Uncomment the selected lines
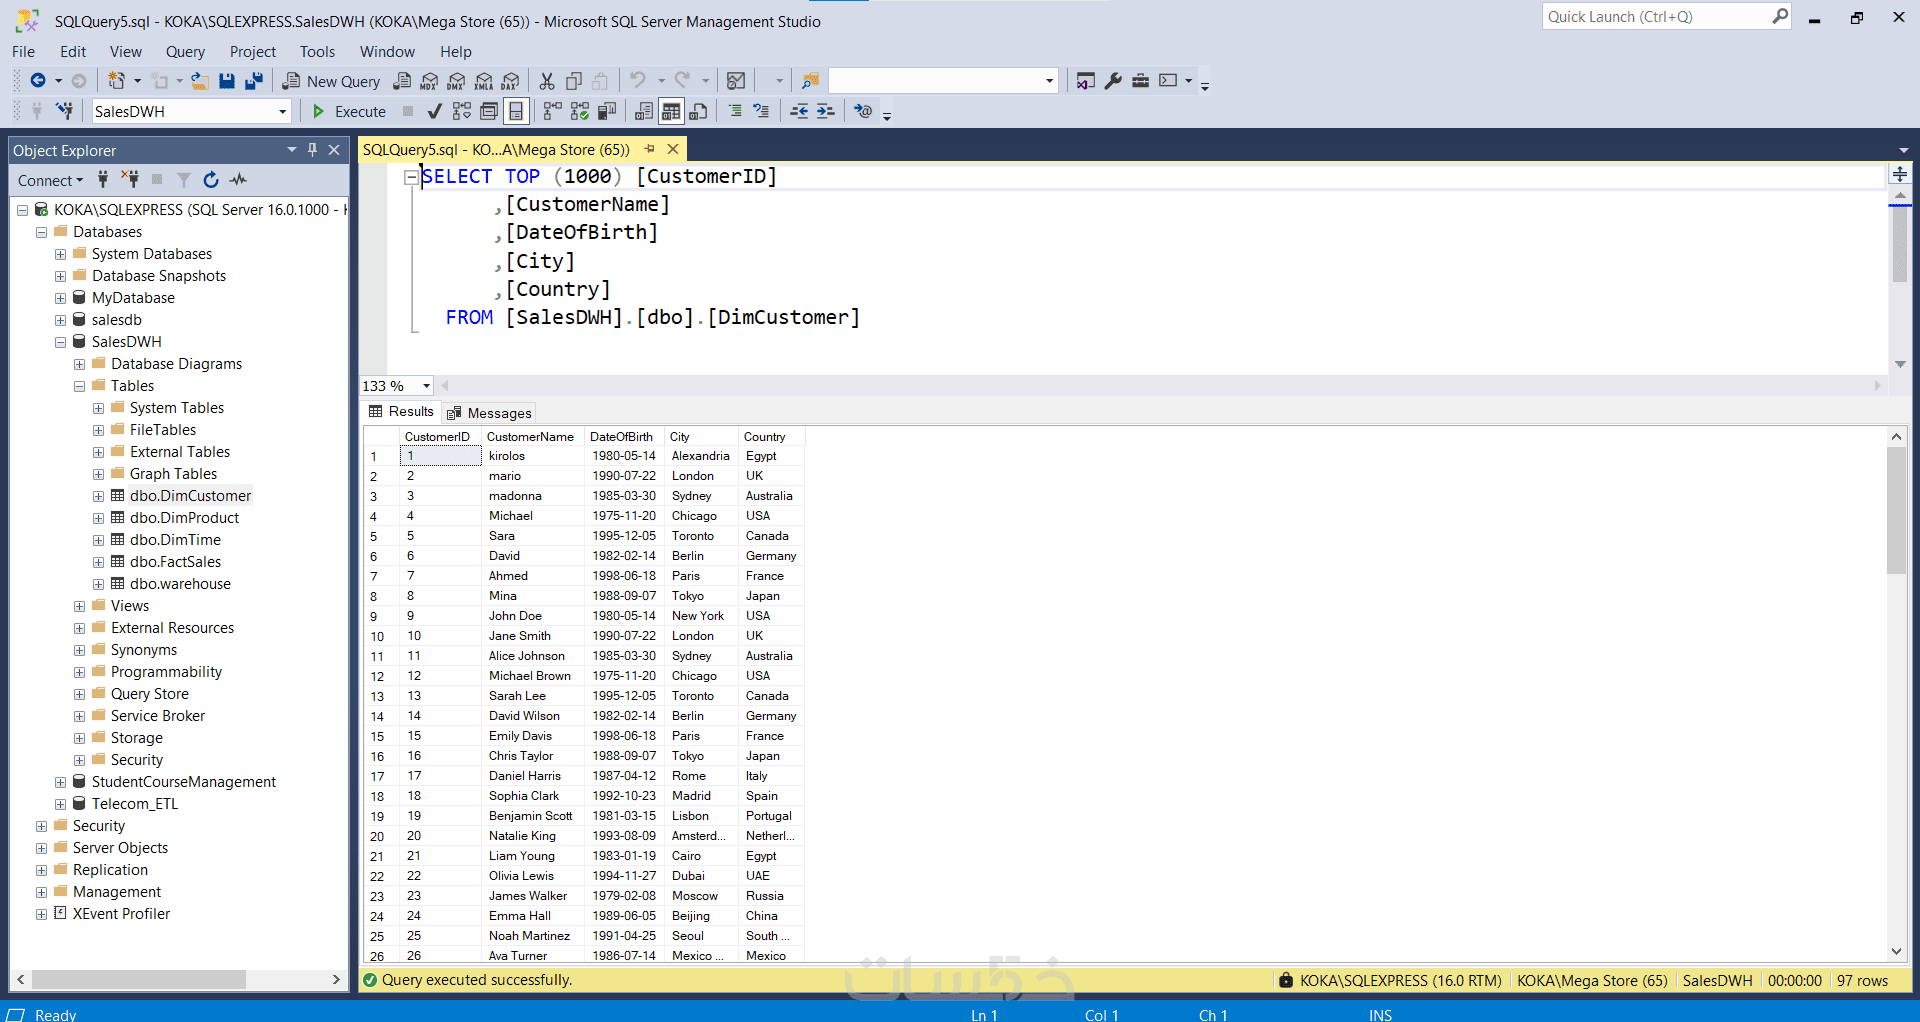 pos(762,111)
